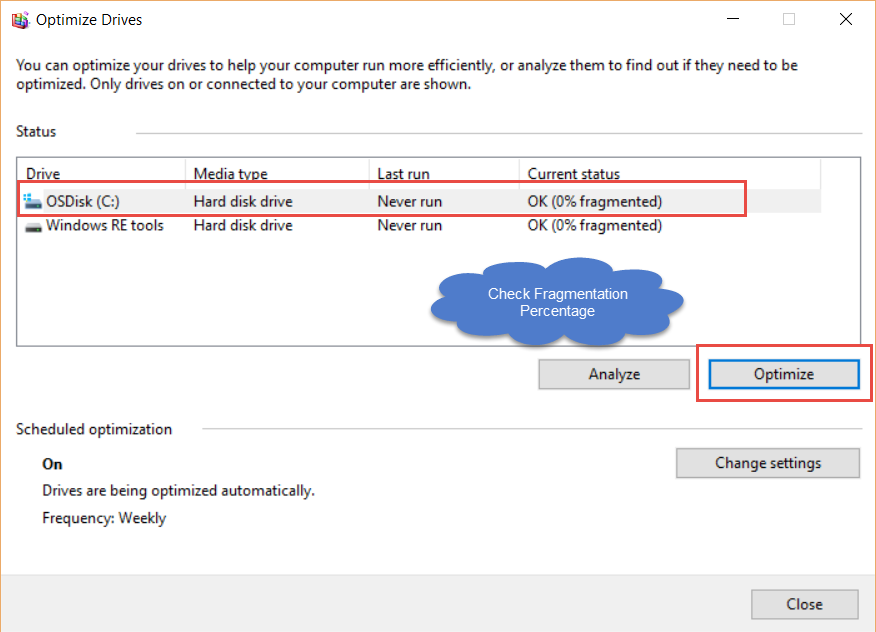Click the Analyze button
The height and width of the screenshot is (632, 876).
(614, 374)
